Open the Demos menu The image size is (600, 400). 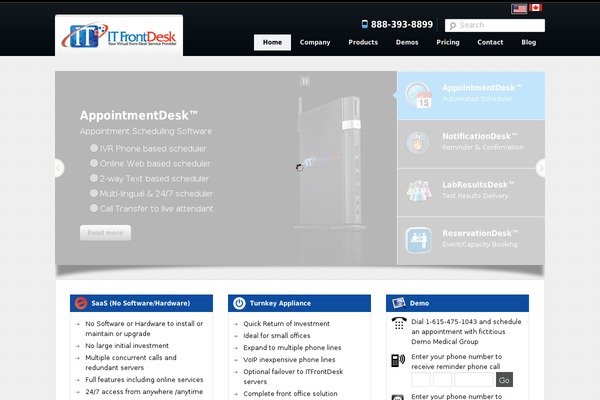click(x=407, y=42)
